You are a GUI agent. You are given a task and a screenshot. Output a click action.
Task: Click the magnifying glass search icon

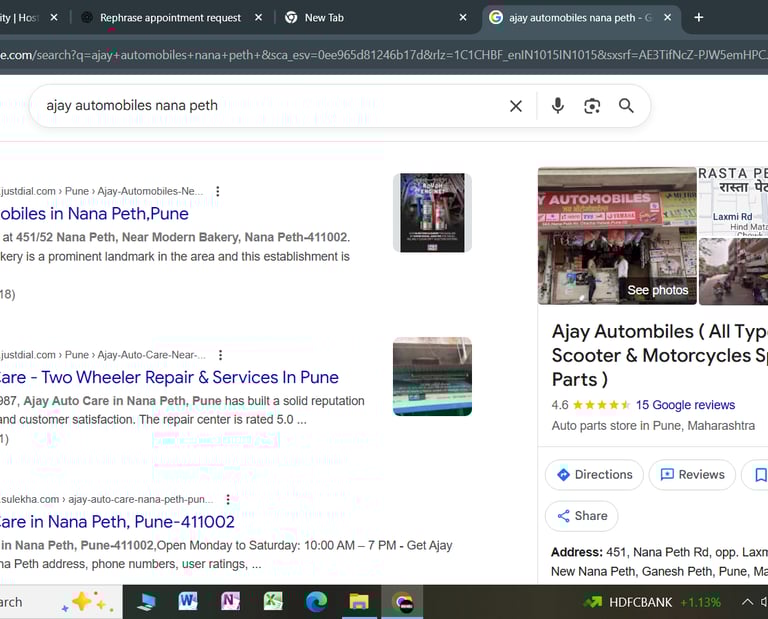click(626, 106)
